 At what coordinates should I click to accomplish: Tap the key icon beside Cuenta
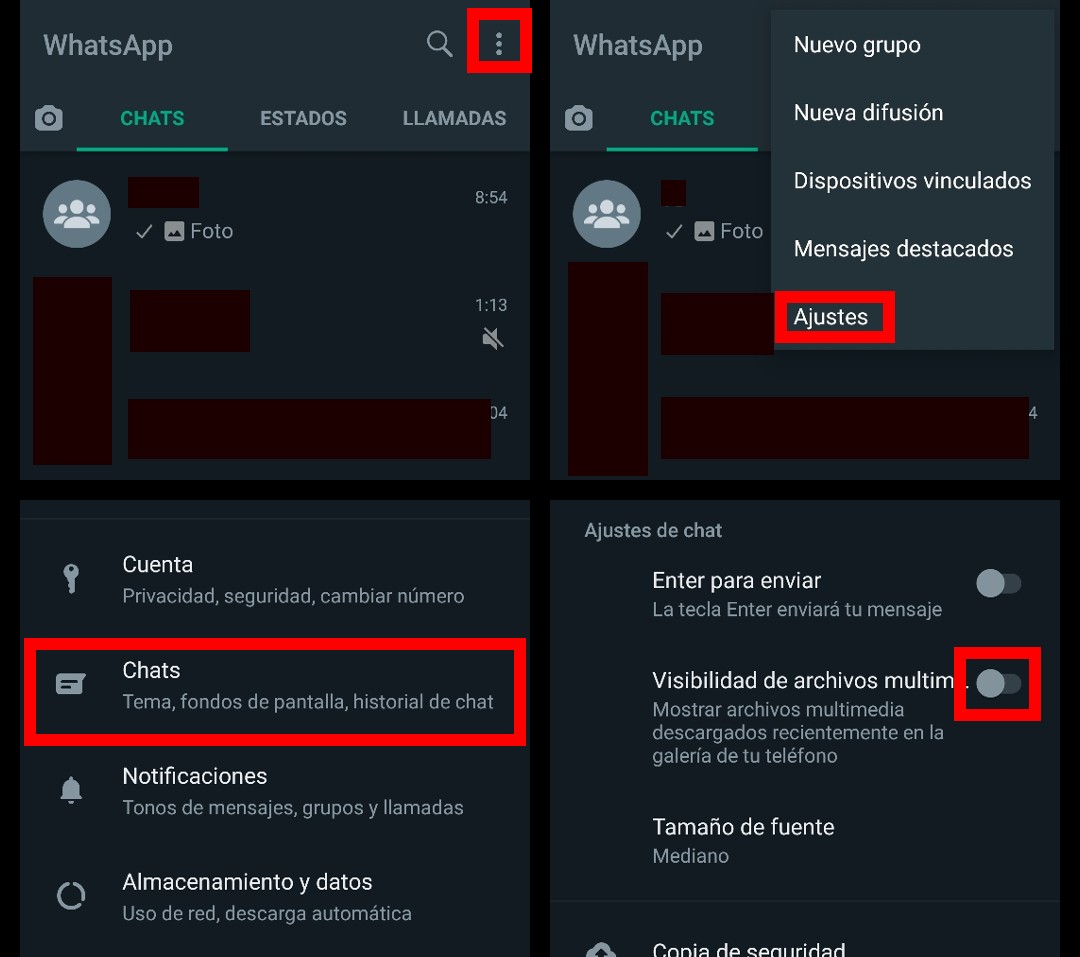[x=71, y=579]
